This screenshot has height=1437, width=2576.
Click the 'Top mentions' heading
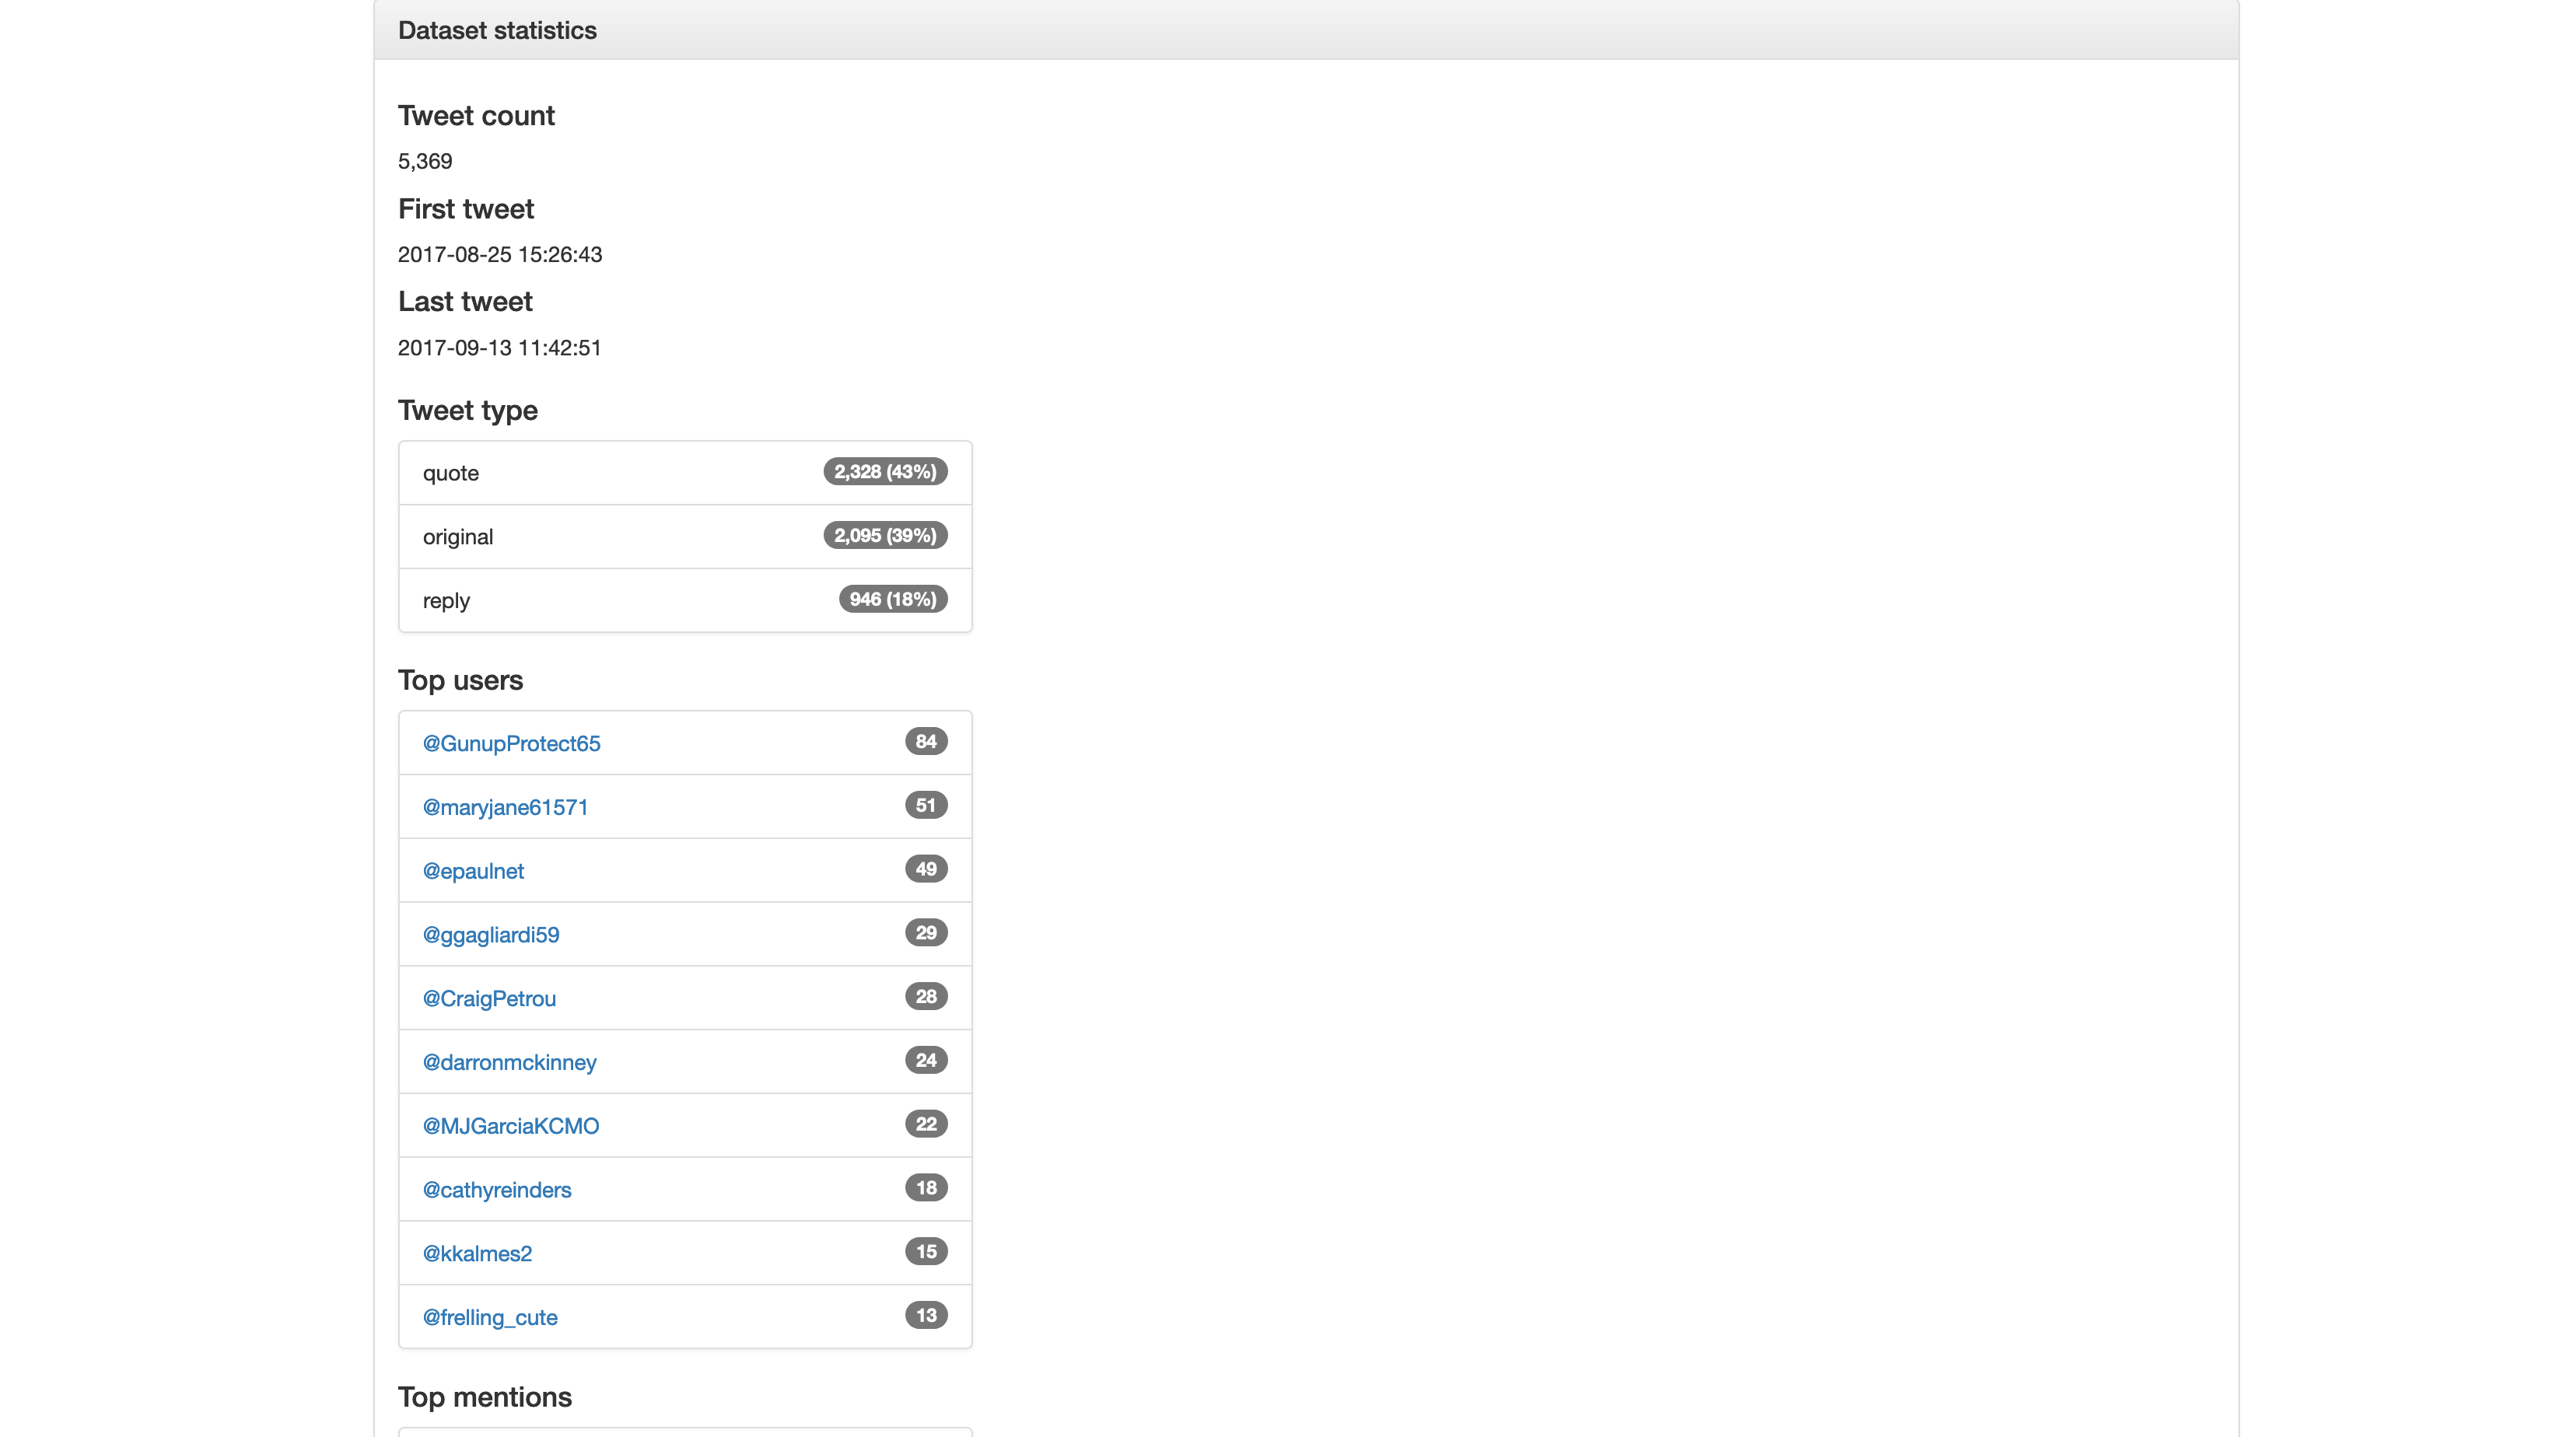coord(485,1398)
